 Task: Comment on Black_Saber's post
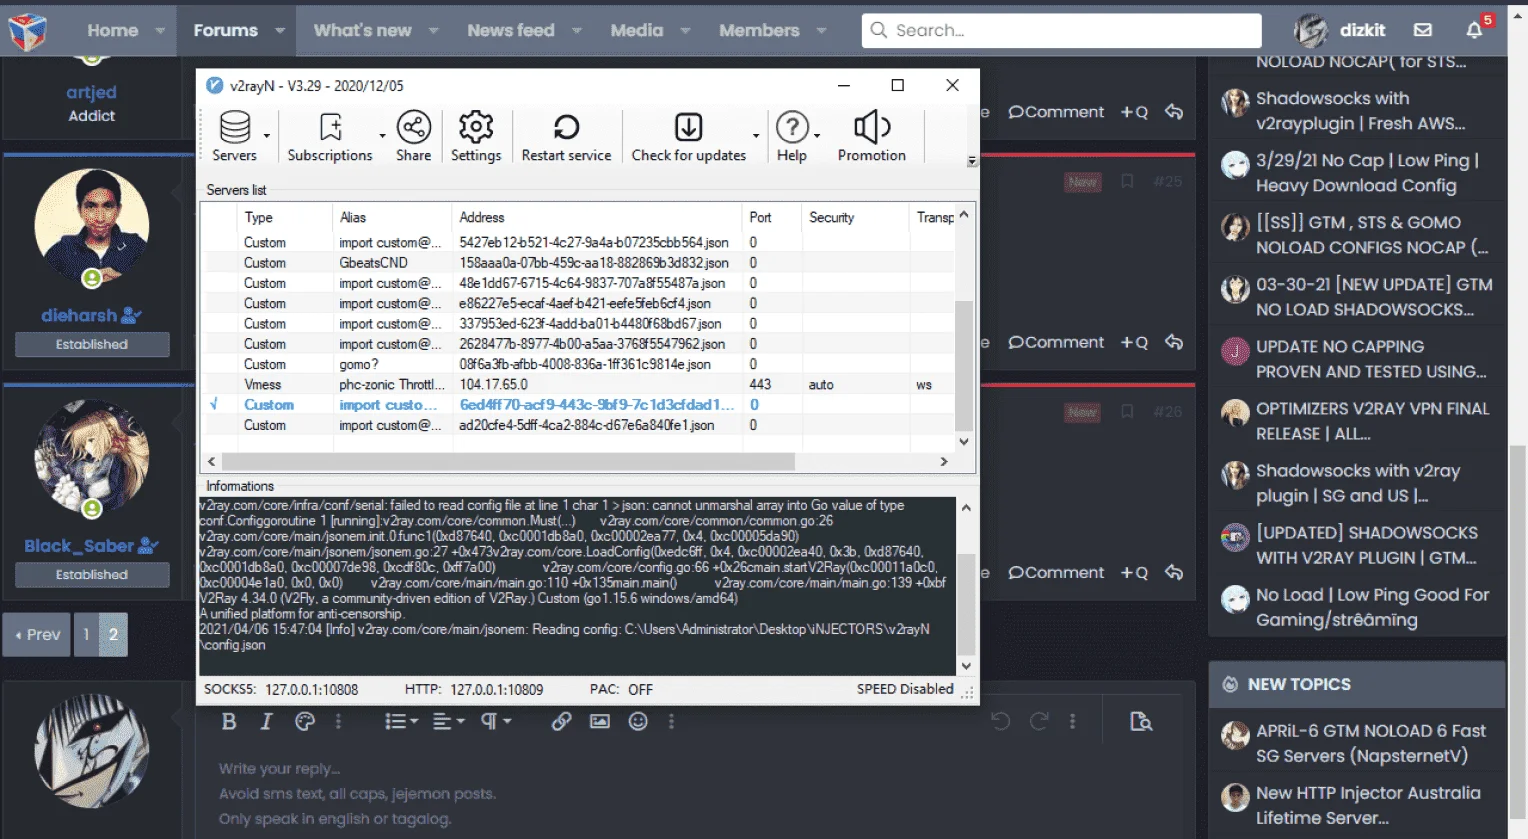pyautogui.click(x=1056, y=572)
